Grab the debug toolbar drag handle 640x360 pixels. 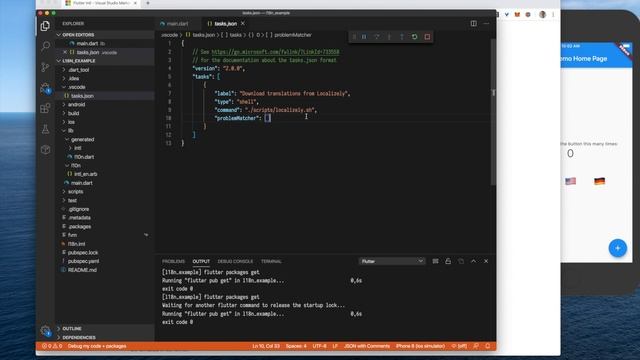[354, 37]
